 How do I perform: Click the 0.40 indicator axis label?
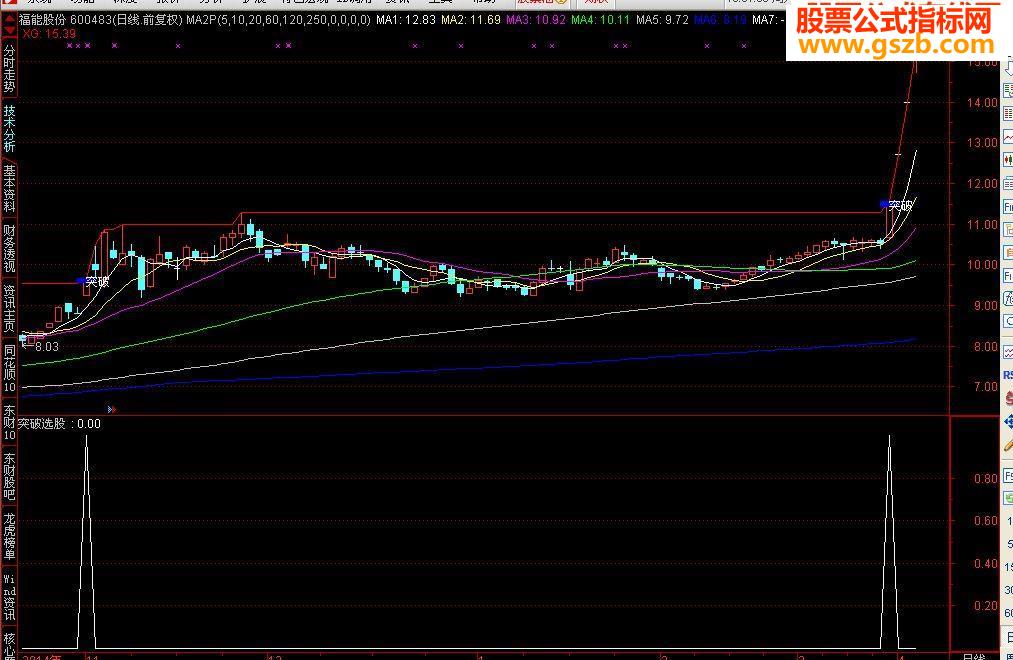[x=986, y=564]
